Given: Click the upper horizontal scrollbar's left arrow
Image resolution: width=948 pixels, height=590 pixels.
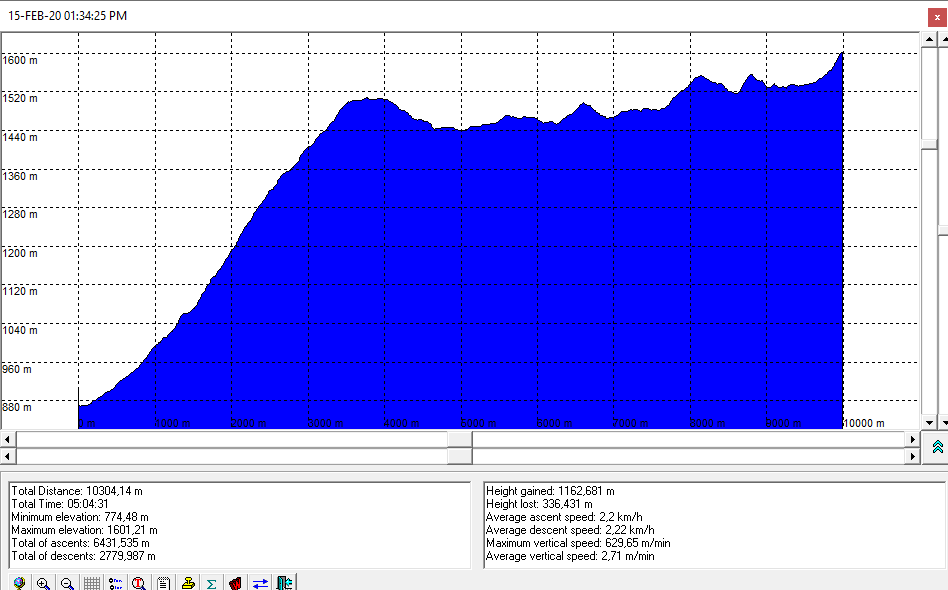Looking at the screenshot, I should tap(8, 439).
